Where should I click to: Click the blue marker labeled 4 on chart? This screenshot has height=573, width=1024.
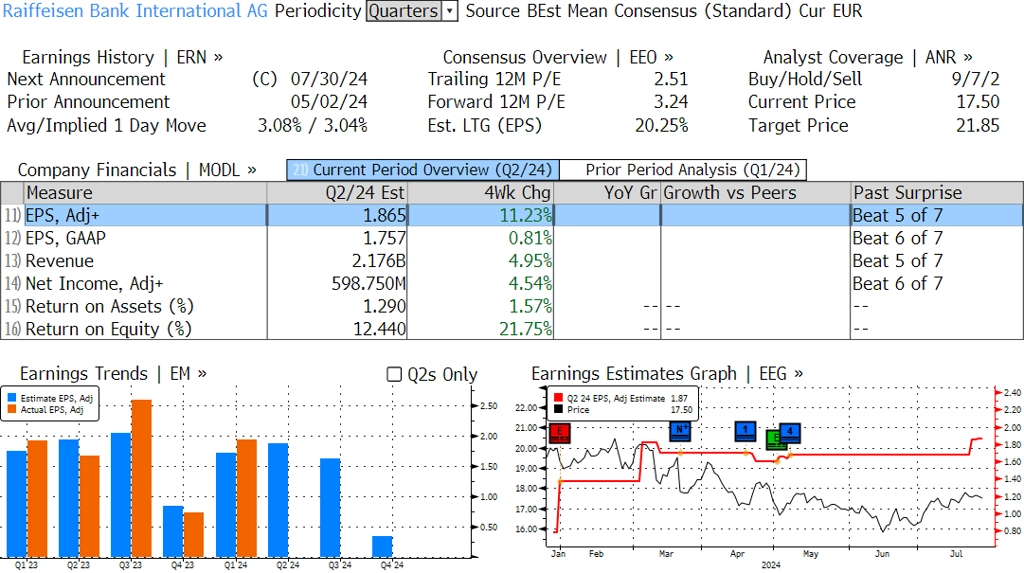coord(790,432)
